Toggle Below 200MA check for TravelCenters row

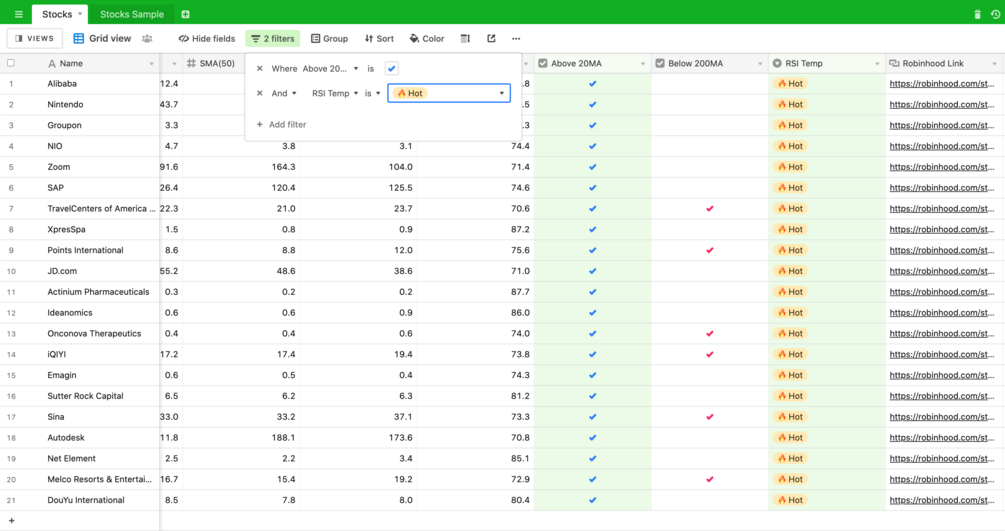[710, 208]
